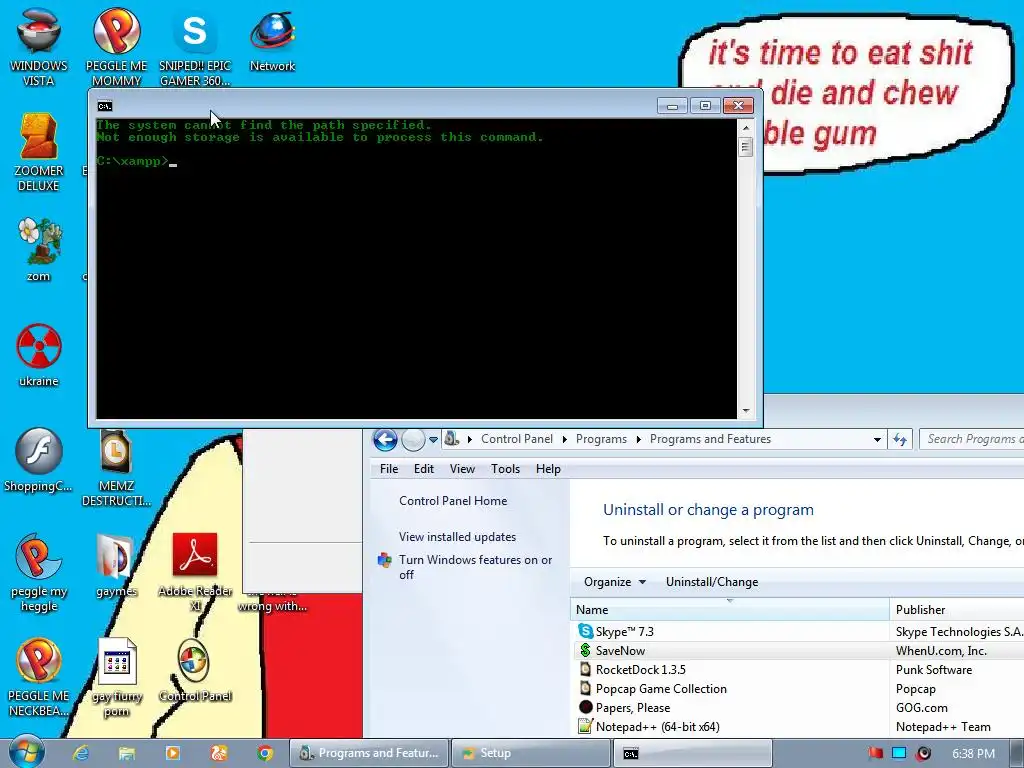The width and height of the screenshot is (1024, 768).
Task: Open MEMZ DESTRUCTI... desktop icon
Action: pyautogui.click(x=116, y=467)
